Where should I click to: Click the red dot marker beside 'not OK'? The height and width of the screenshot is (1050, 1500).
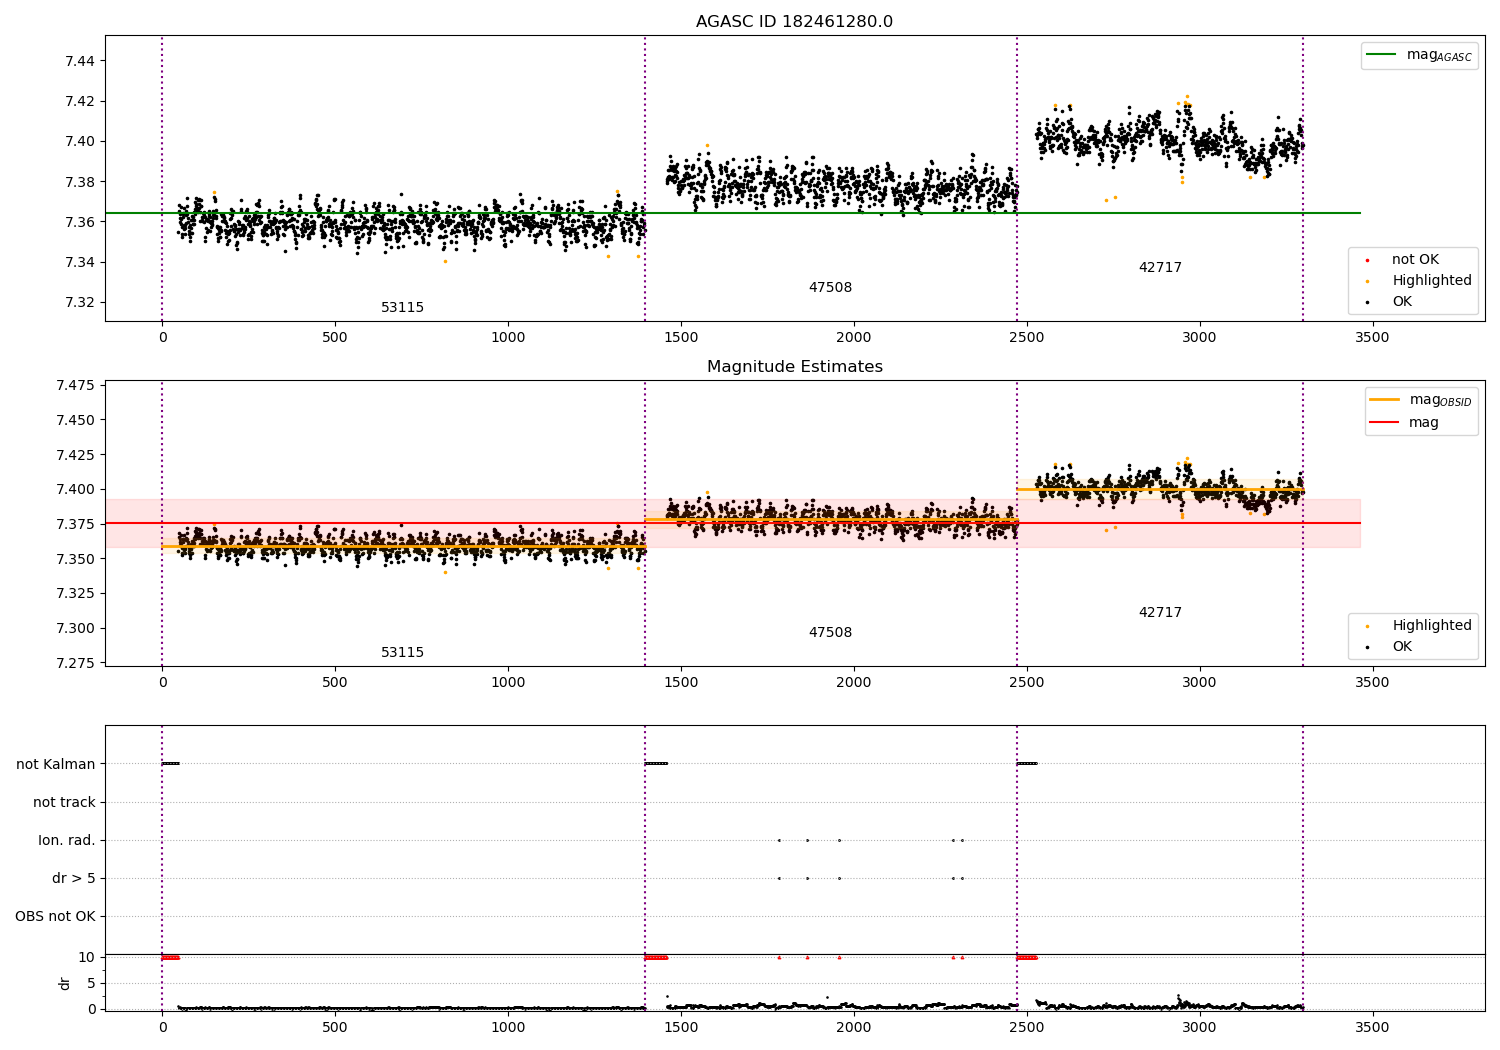[x=1367, y=260]
